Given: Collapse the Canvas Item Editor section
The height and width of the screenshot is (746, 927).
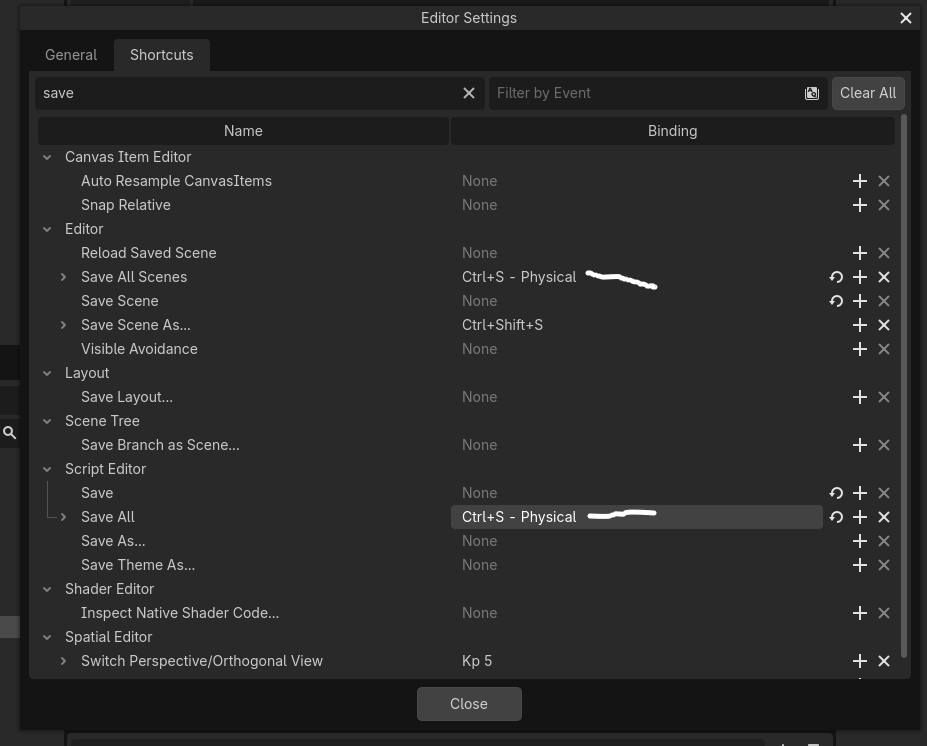Looking at the screenshot, I should pyautogui.click(x=47, y=157).
